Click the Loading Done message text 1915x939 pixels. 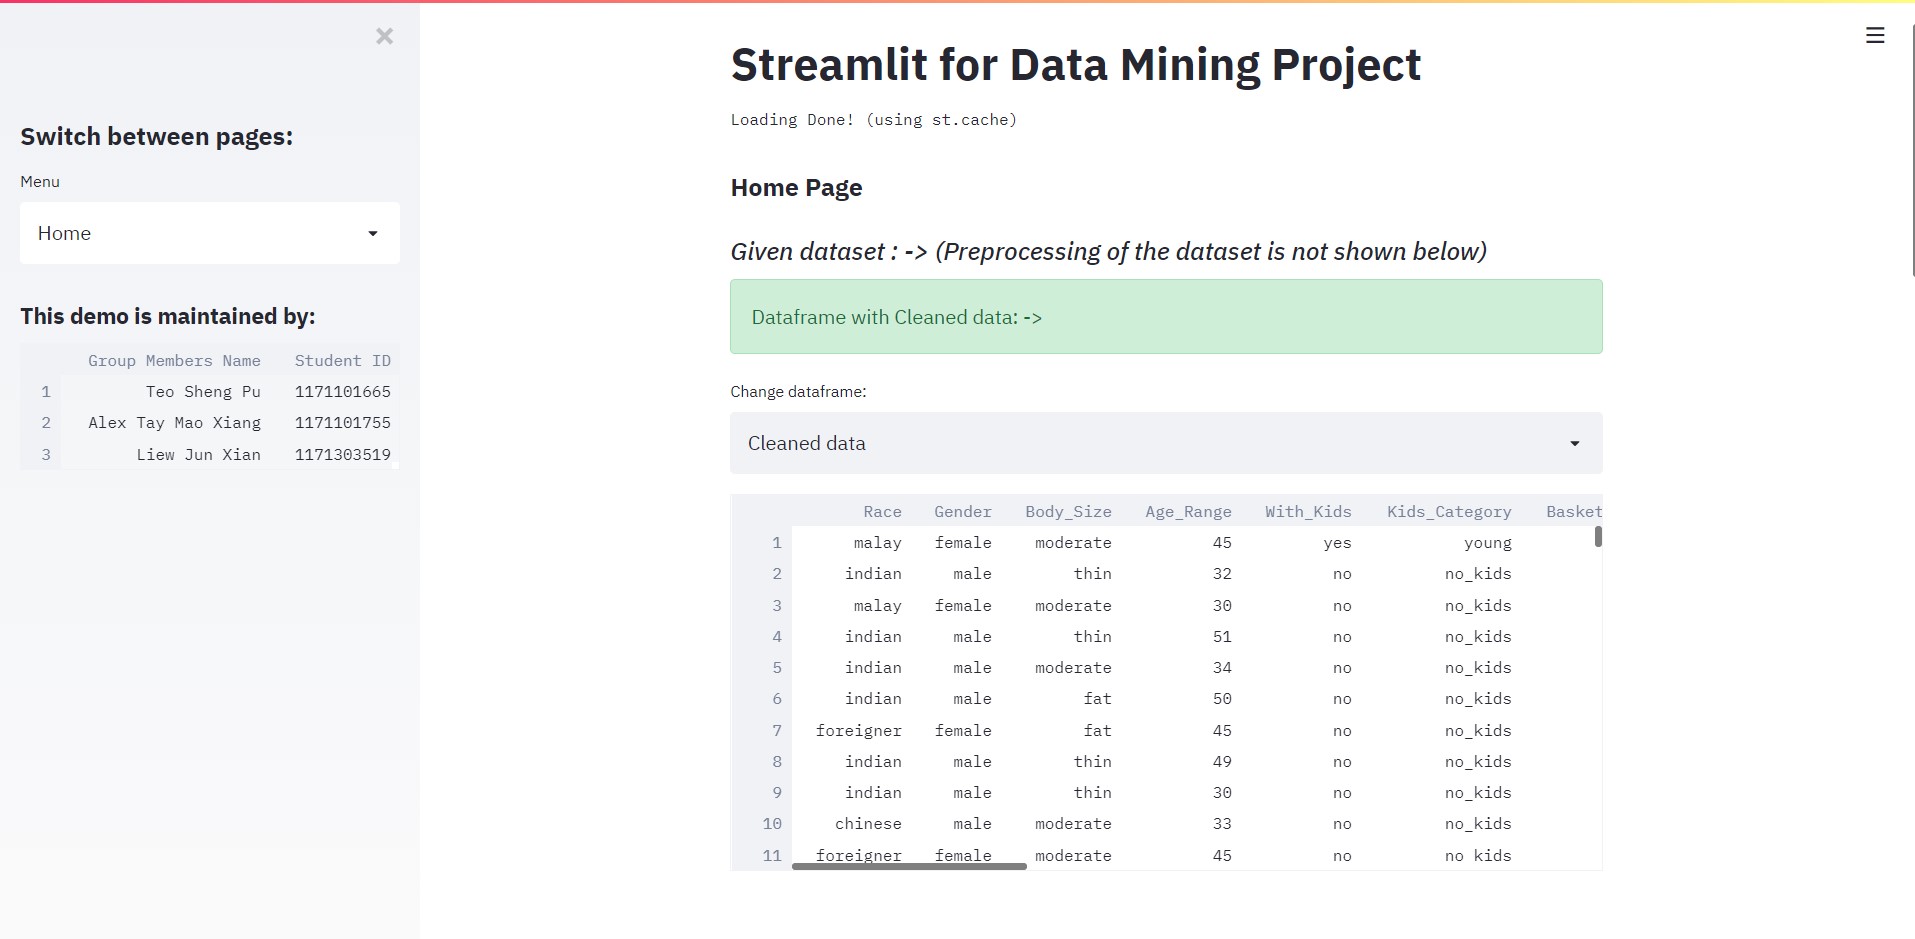[873, 120]
